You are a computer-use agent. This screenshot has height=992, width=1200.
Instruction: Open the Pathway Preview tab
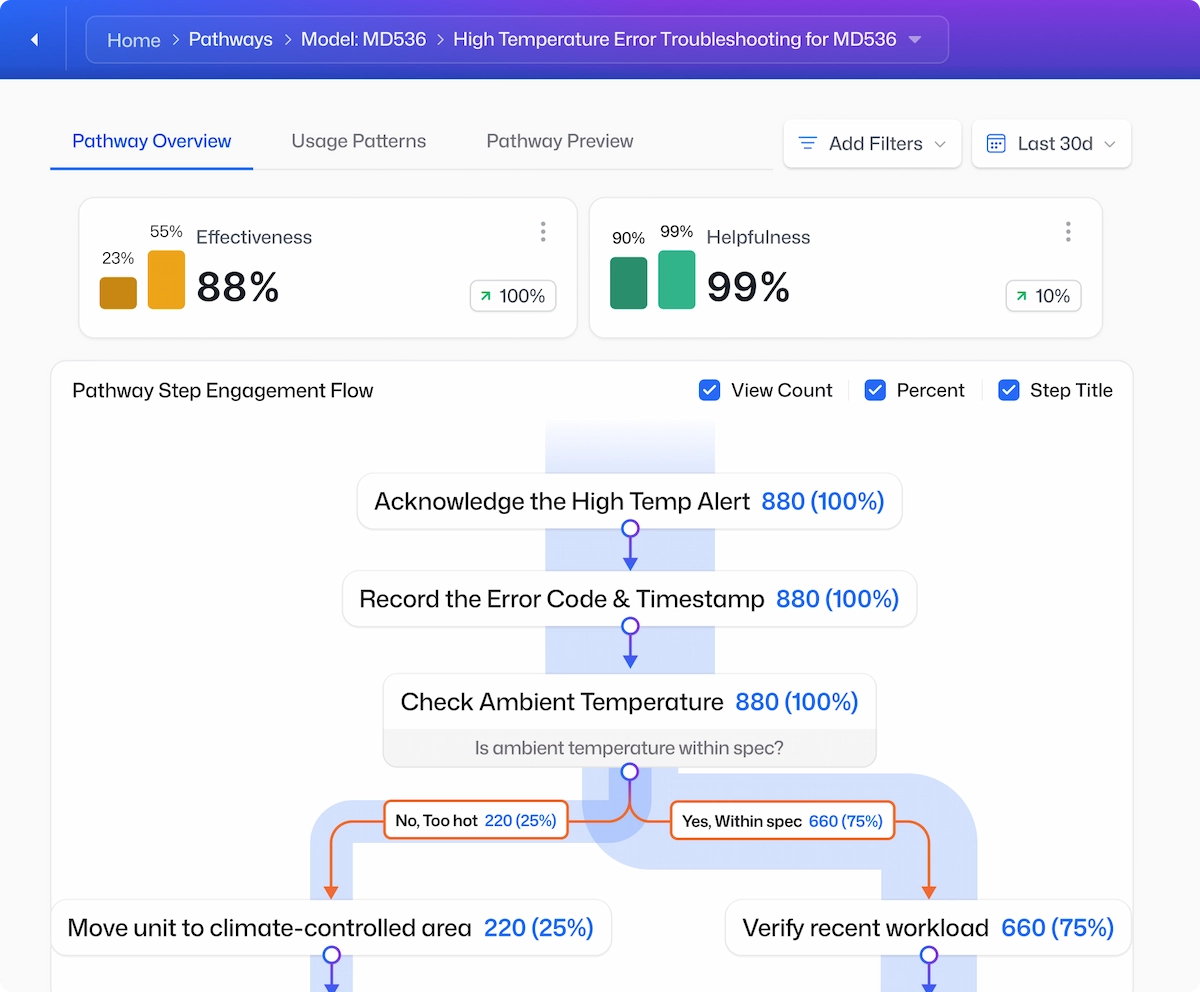point(560,141)
